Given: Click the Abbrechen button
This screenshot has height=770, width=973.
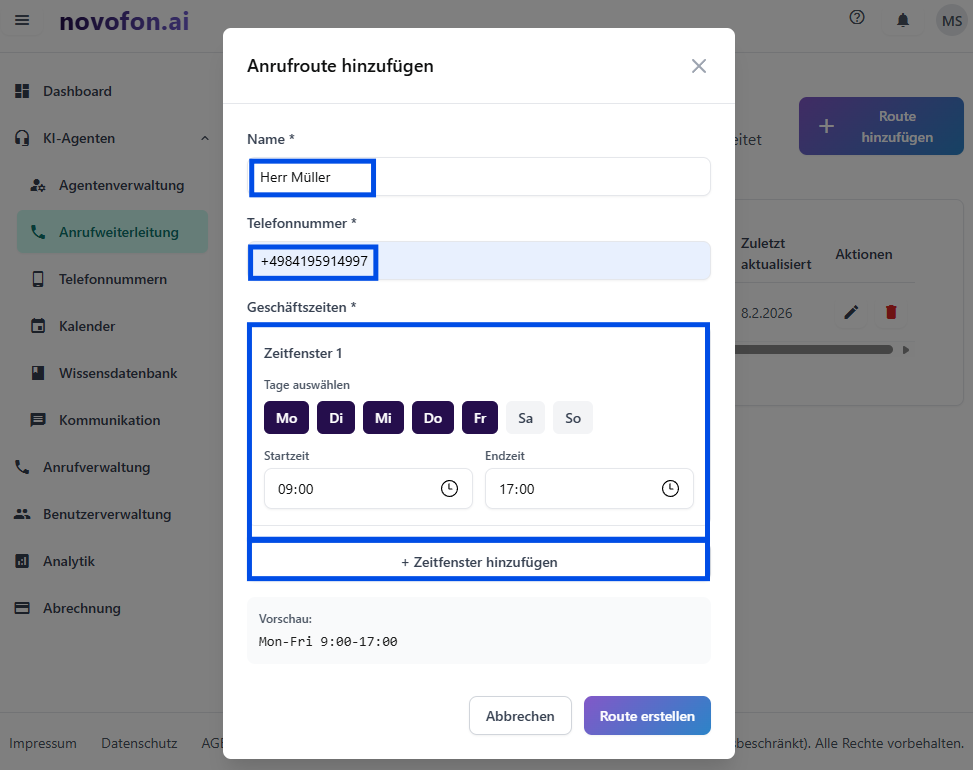Looking at the screenshot, I should point(520,716).
